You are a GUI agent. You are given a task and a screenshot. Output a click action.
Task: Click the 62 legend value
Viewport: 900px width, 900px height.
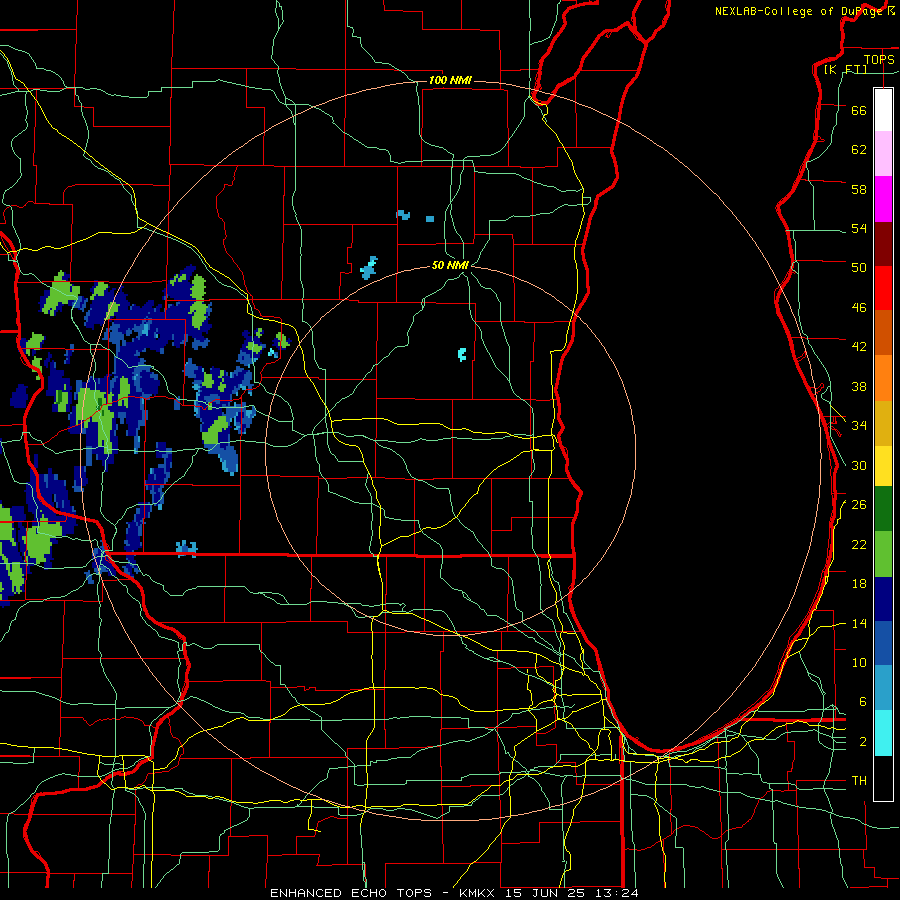tap(859, 150)
